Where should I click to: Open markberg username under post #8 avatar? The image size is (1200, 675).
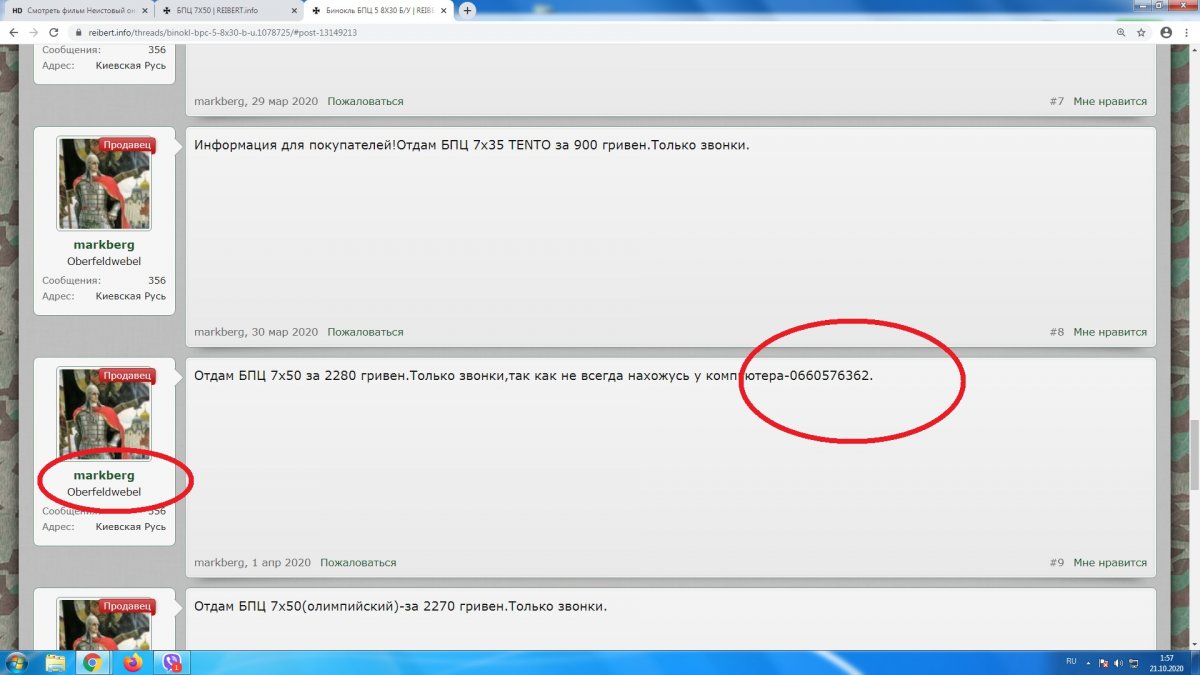point(104,245)
